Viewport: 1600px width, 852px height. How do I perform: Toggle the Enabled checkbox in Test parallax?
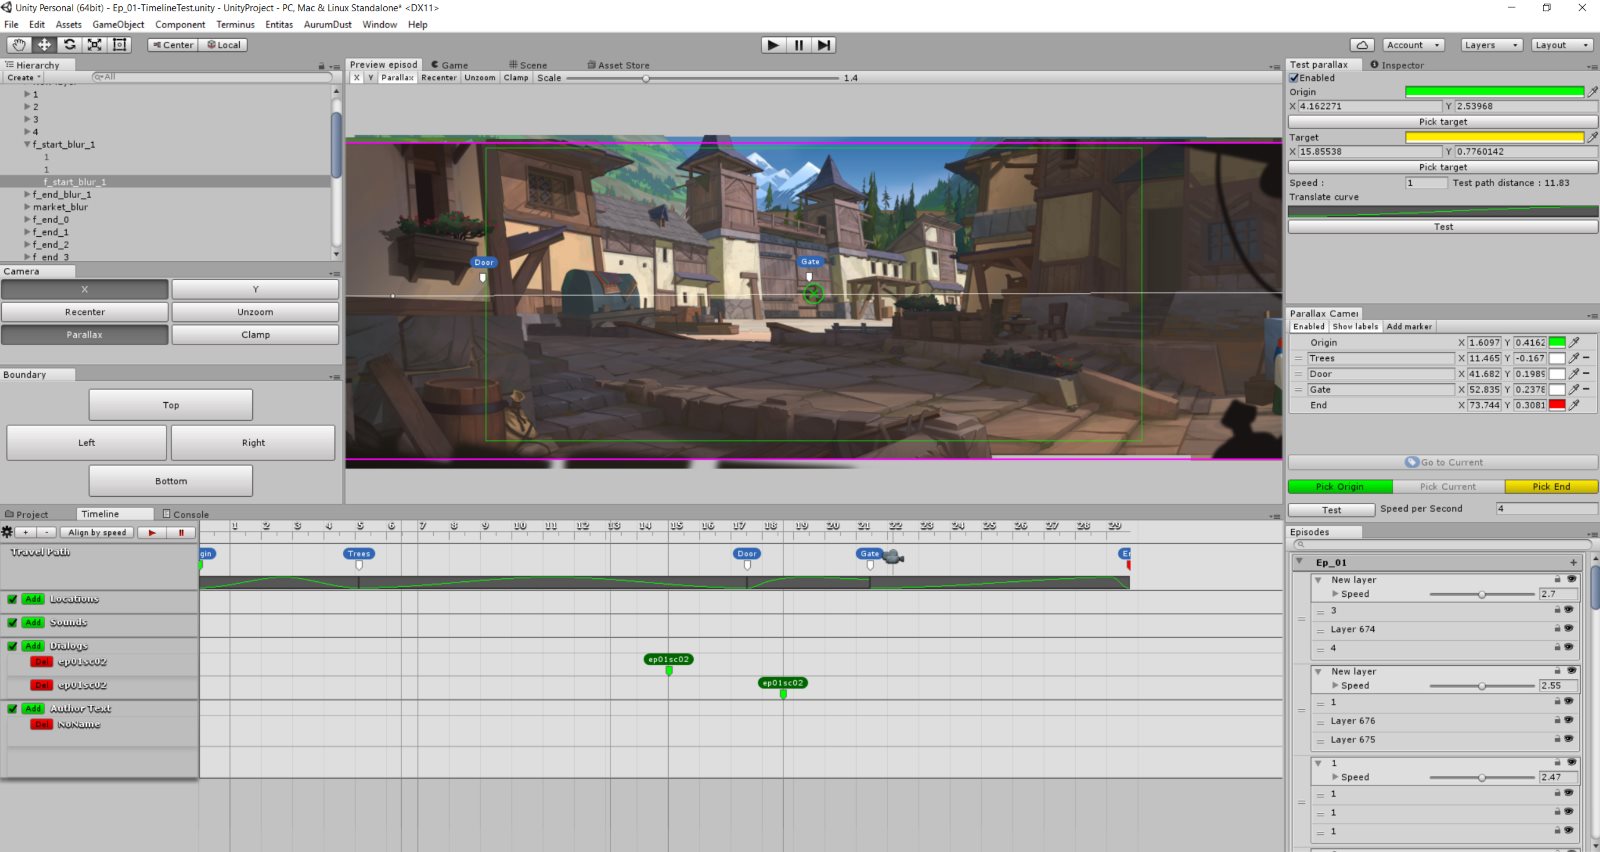[x=1294, y=78]
